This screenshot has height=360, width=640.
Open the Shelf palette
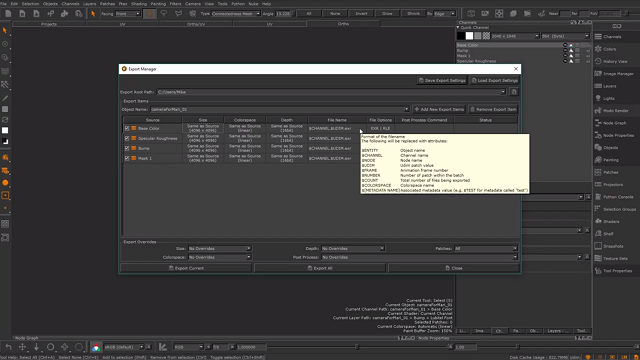608,234
